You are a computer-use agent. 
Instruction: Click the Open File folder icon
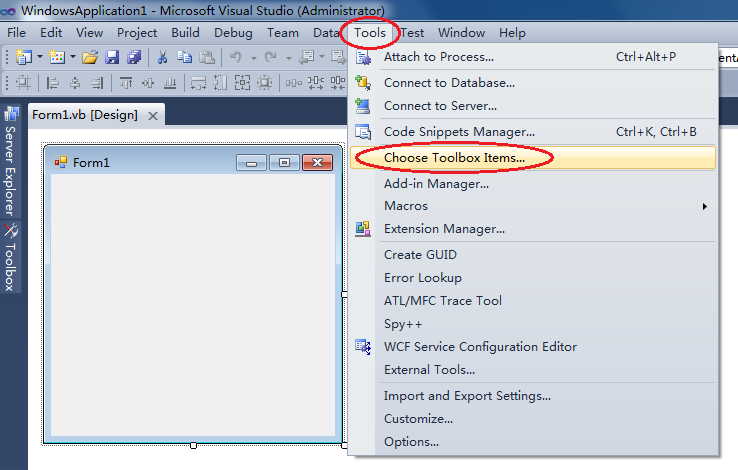tap(90, 57)
